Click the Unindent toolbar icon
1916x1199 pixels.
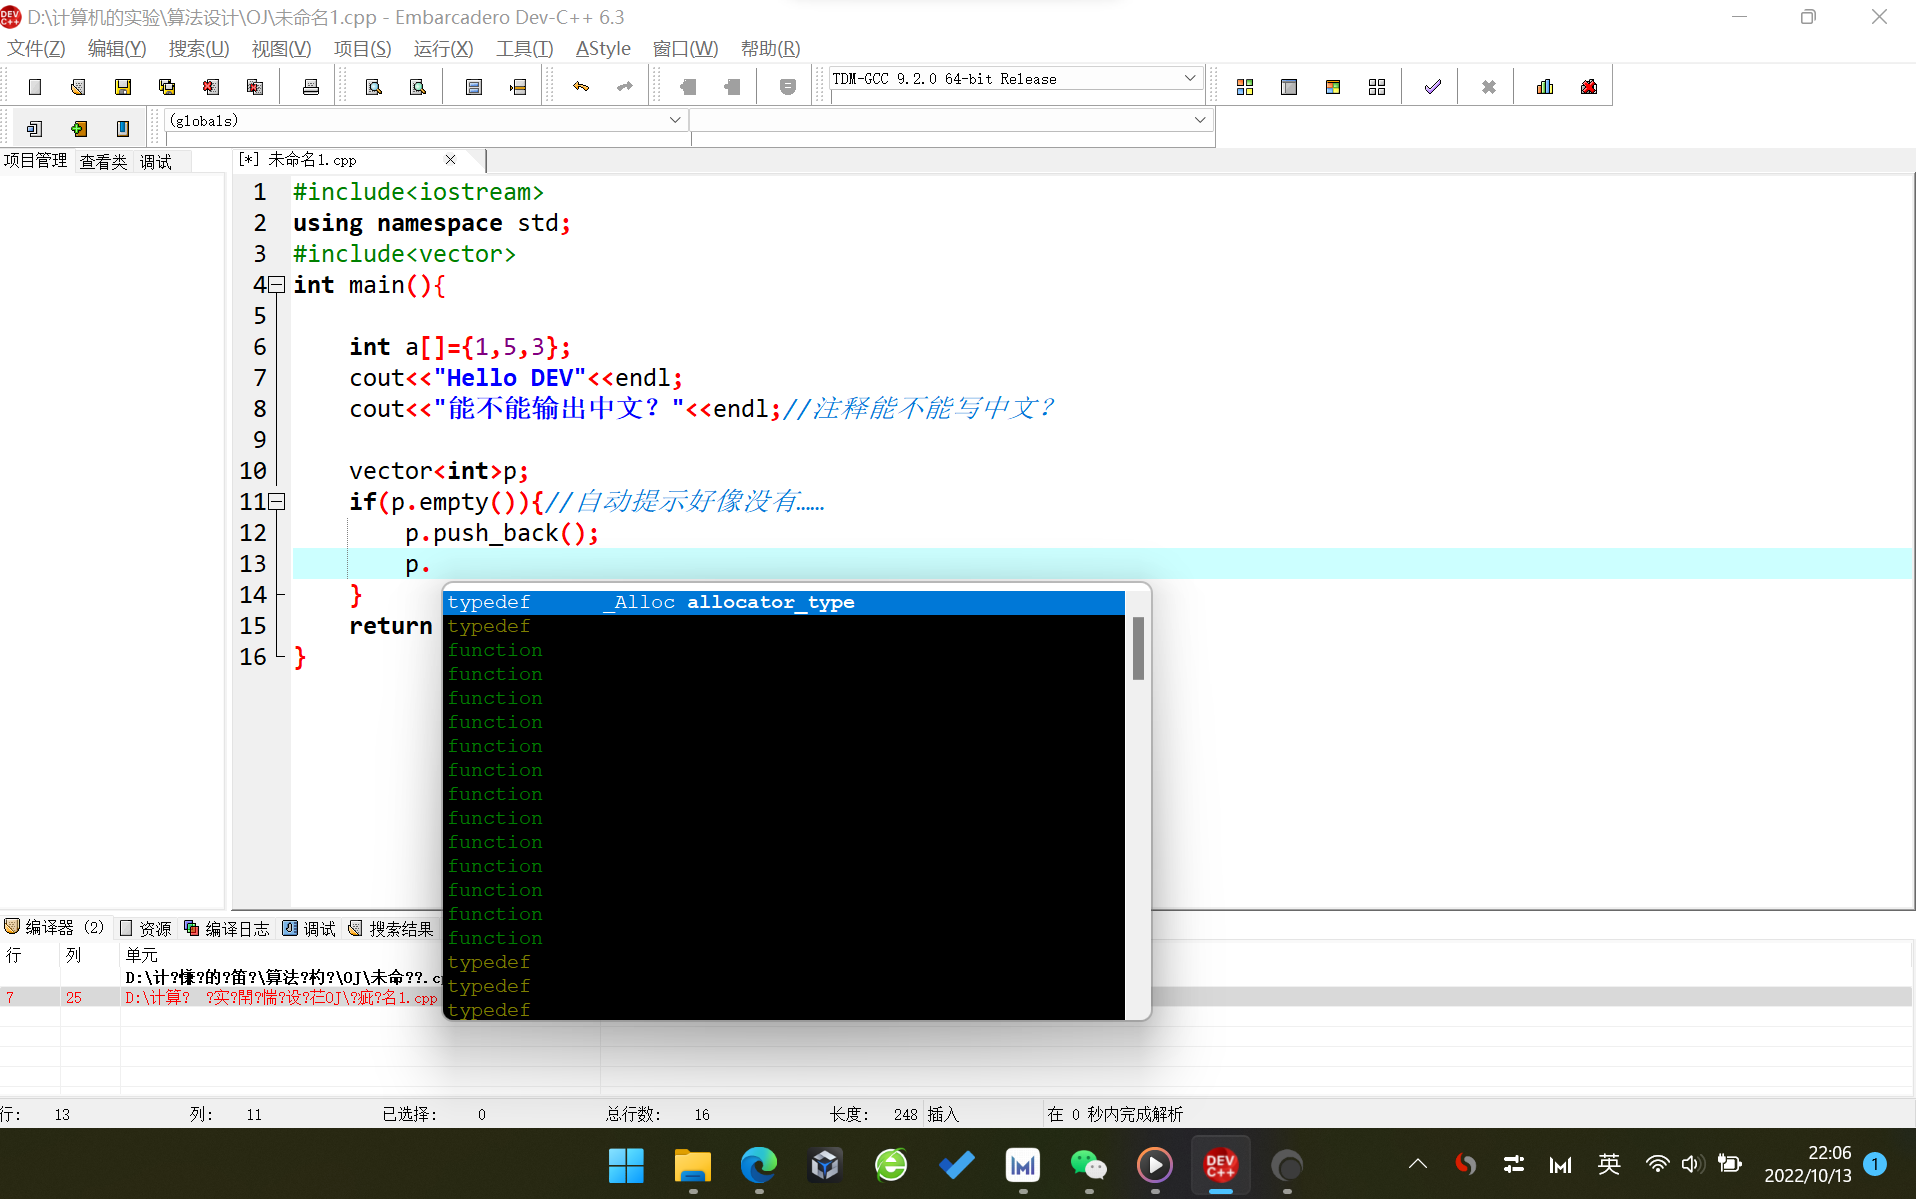[732, 87]
